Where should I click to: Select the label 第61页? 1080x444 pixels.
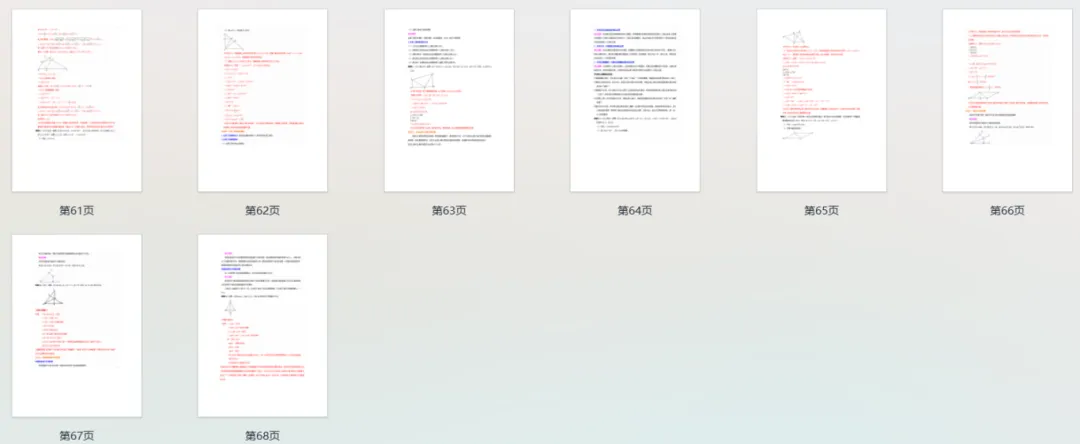click(76, 211)
